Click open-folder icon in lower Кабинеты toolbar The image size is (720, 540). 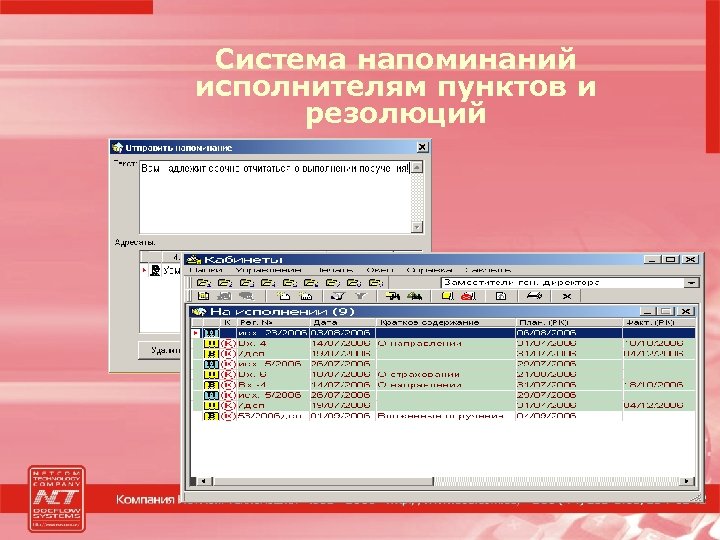(x=283, y=297)
